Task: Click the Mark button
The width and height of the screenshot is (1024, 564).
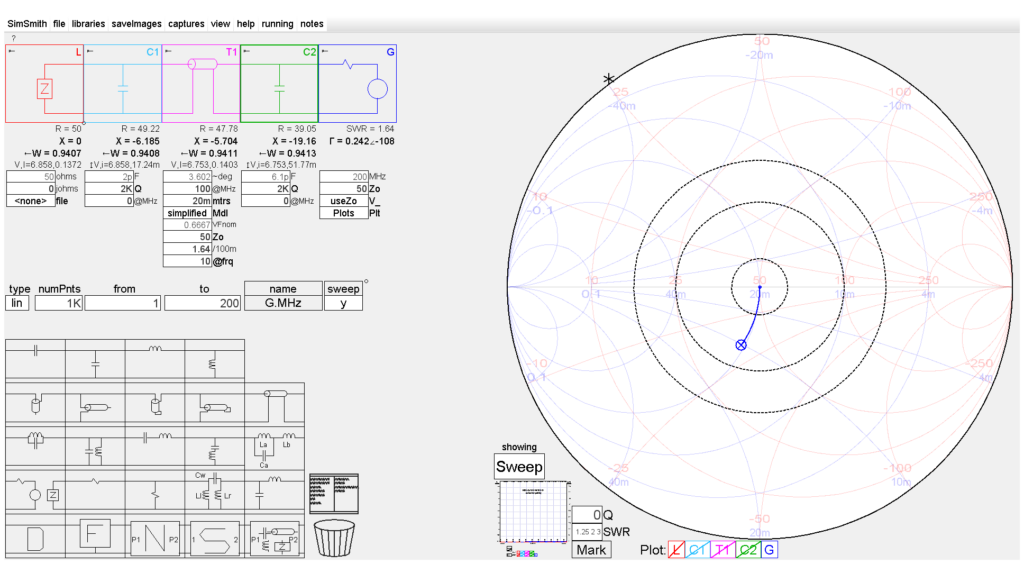Action: pyautogui.click(x=591, y=550)
